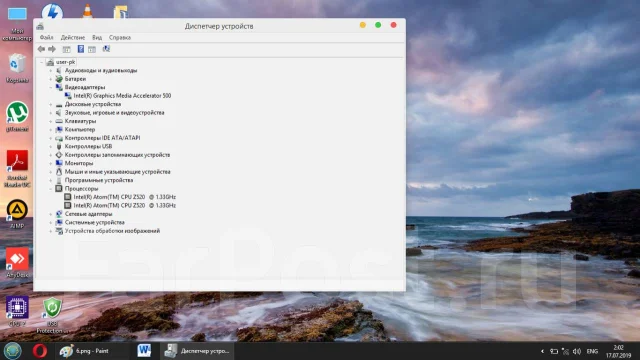Viewport: 640px width, 360px height.
Task: Select the first Intel Atom CPU Z520 entry
Action: (x=124, y=197)
